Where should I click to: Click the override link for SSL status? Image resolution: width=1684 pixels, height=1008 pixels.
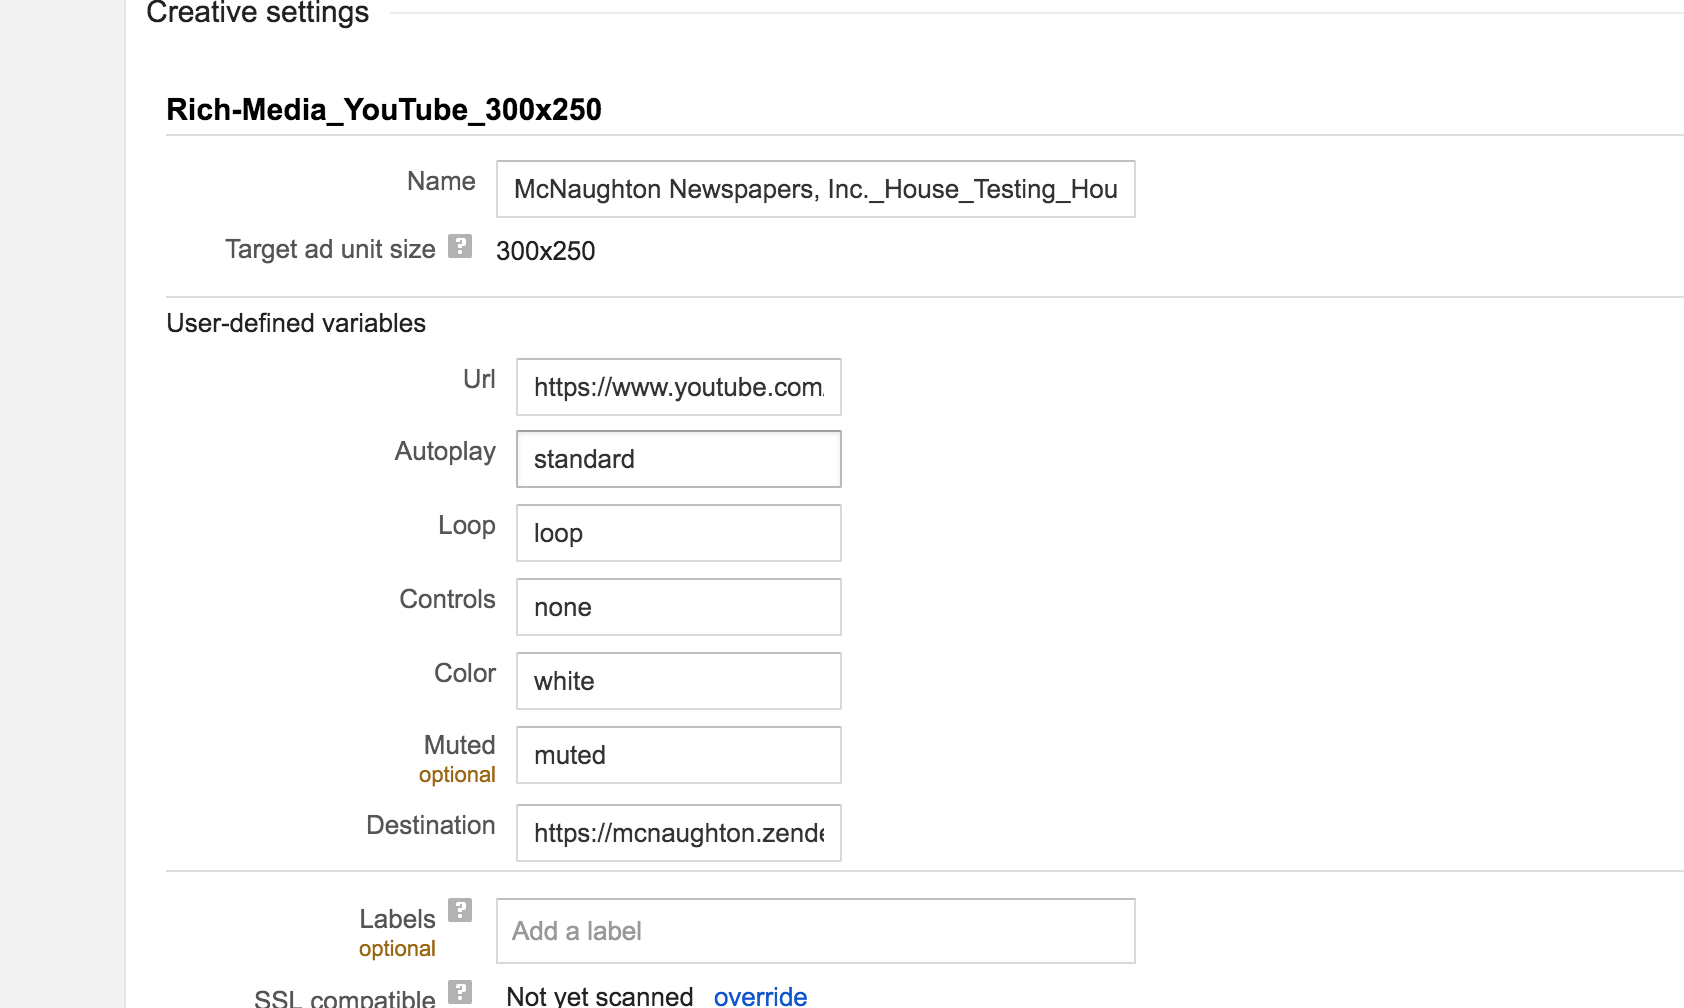pos(760,996)
